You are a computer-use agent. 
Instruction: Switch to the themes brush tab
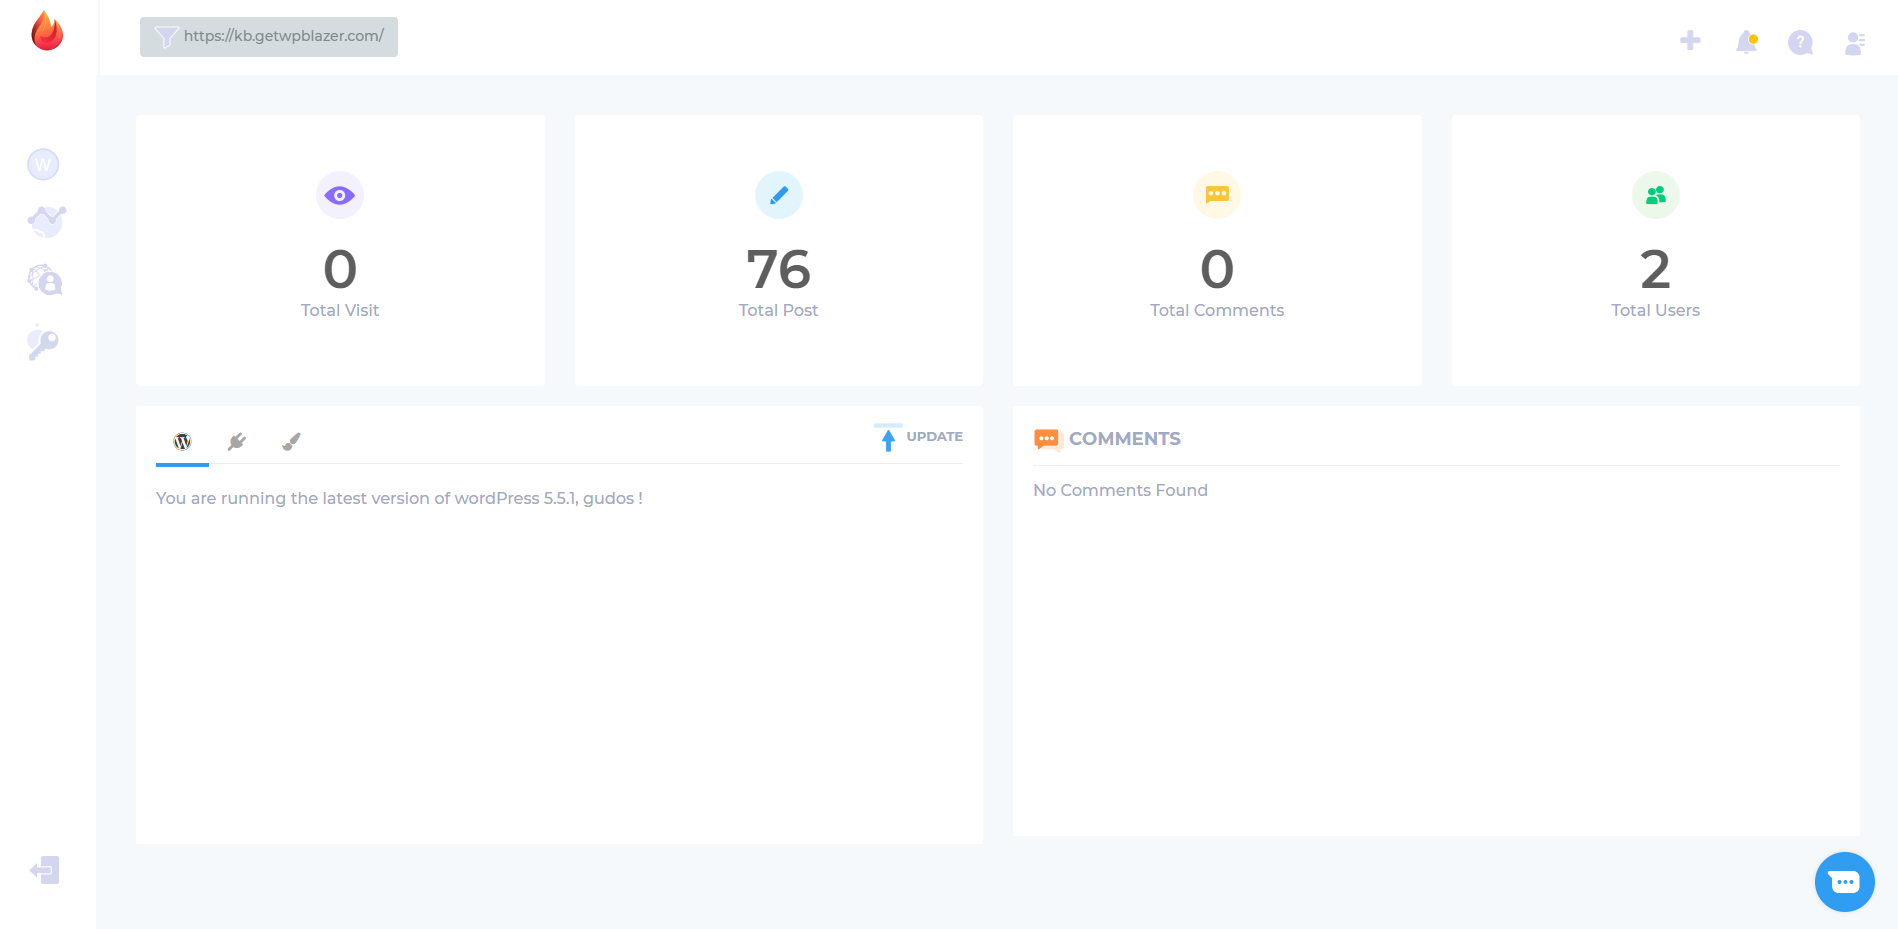pos(291,442)
